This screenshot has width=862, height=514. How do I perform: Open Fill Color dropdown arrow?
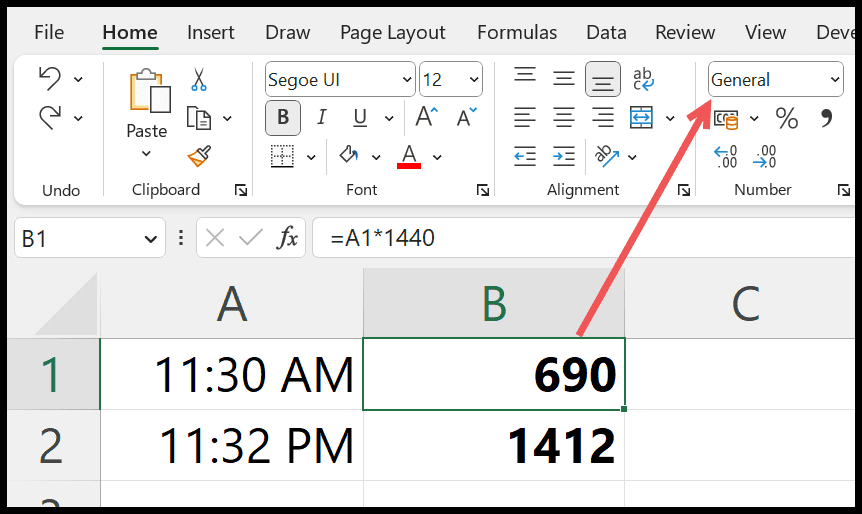coord(376,158)
